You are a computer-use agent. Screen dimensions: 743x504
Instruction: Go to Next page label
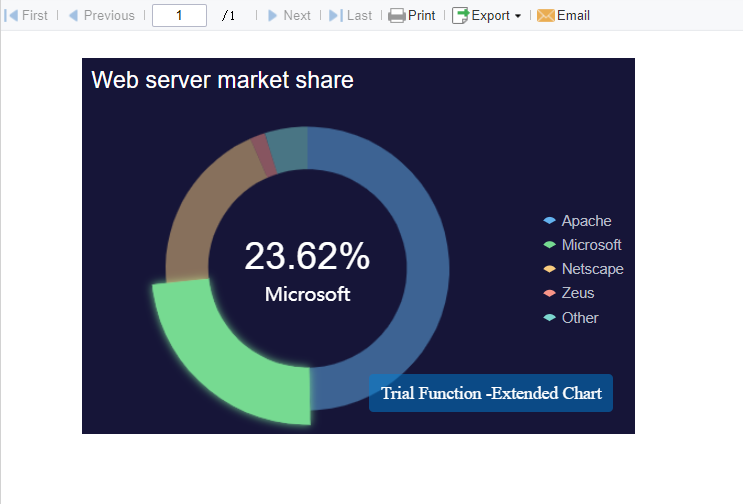coord(297,16)
